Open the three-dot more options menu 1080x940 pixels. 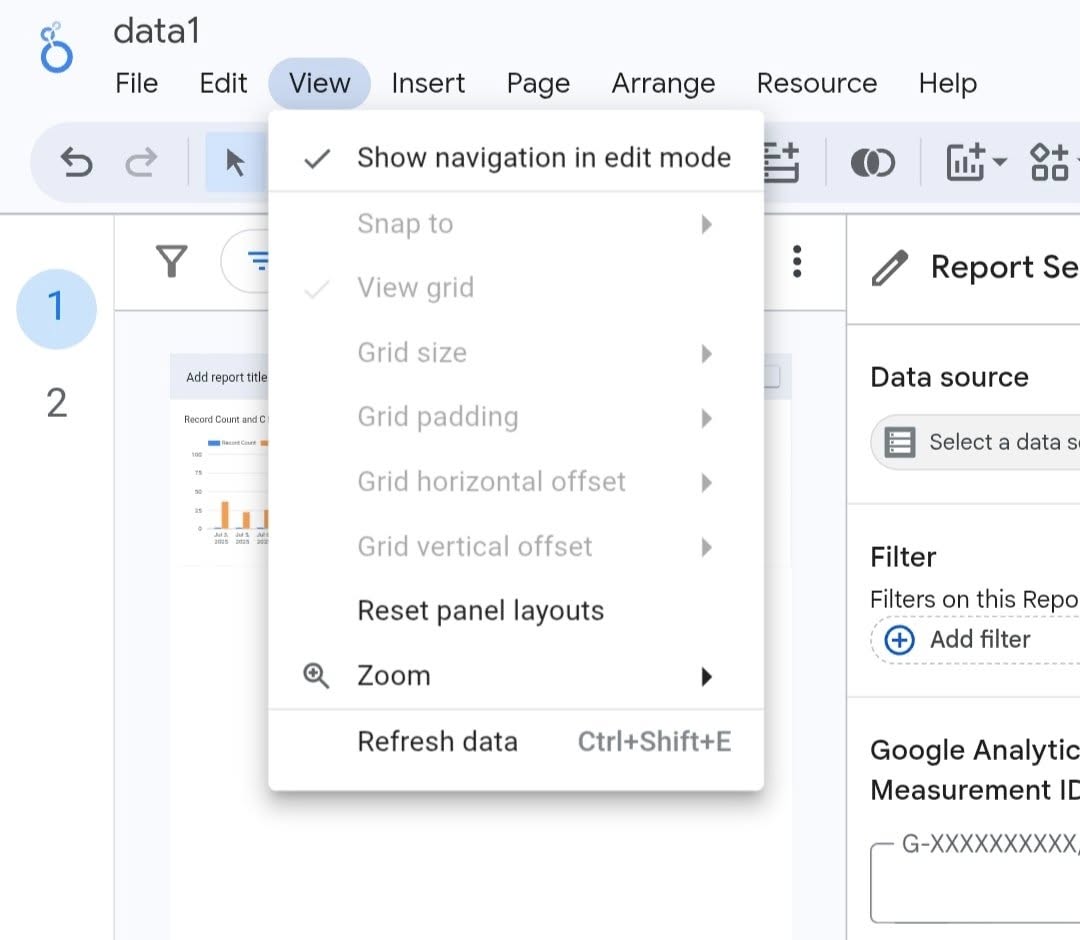pos(797,262)
